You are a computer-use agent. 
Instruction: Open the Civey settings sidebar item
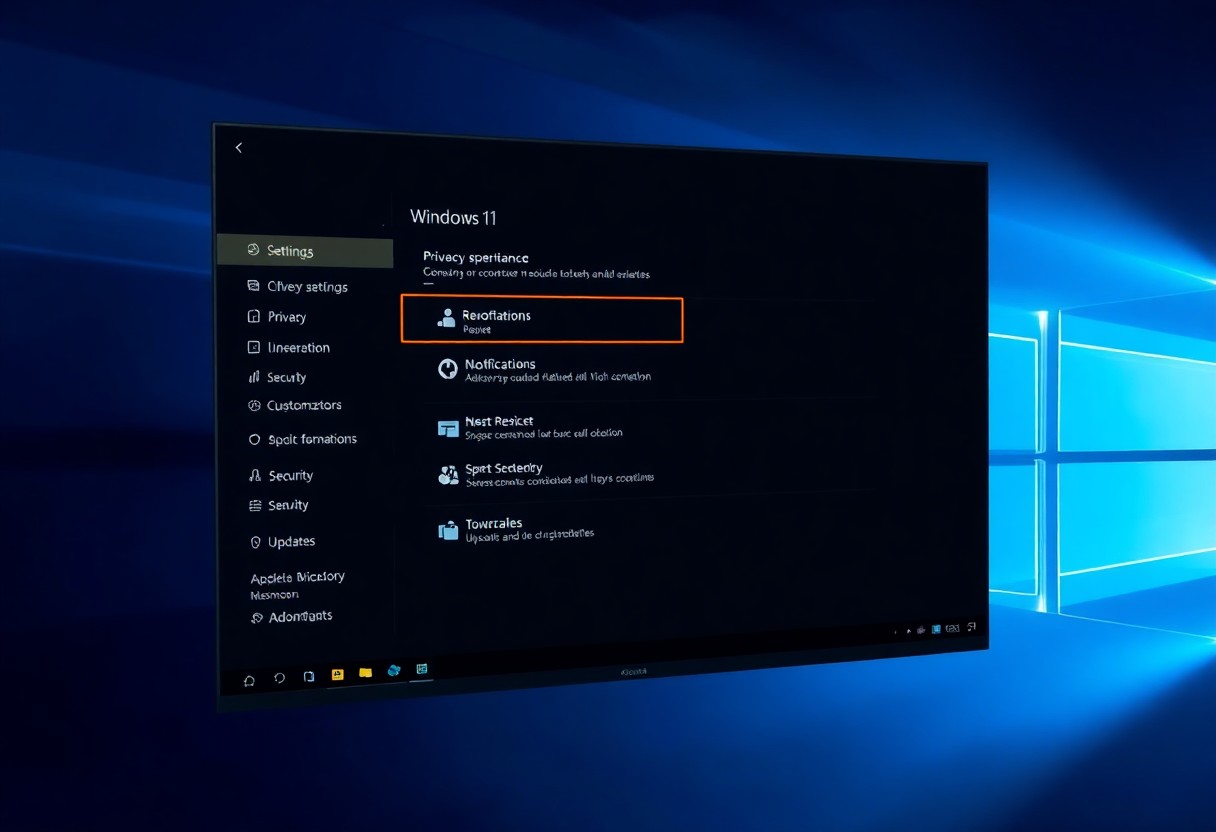pyautogui.click(x=297, y=286)
